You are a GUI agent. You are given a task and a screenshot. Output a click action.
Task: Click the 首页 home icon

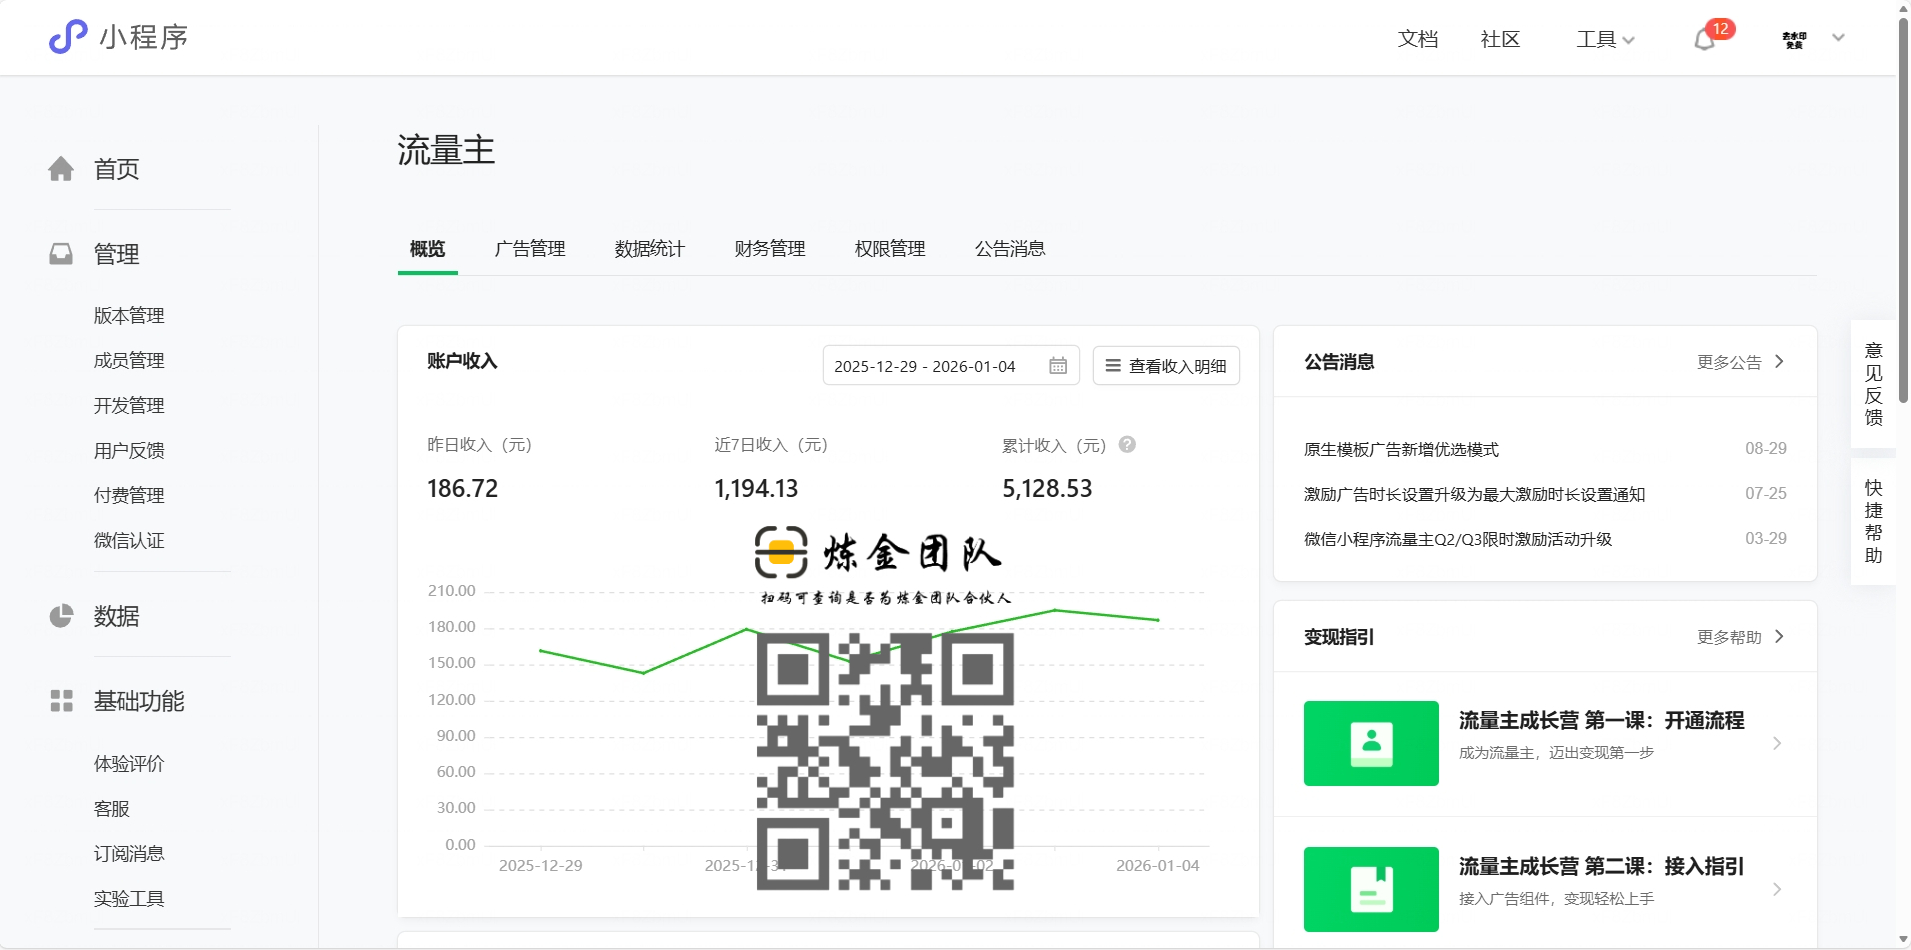(x=61, y=169)
